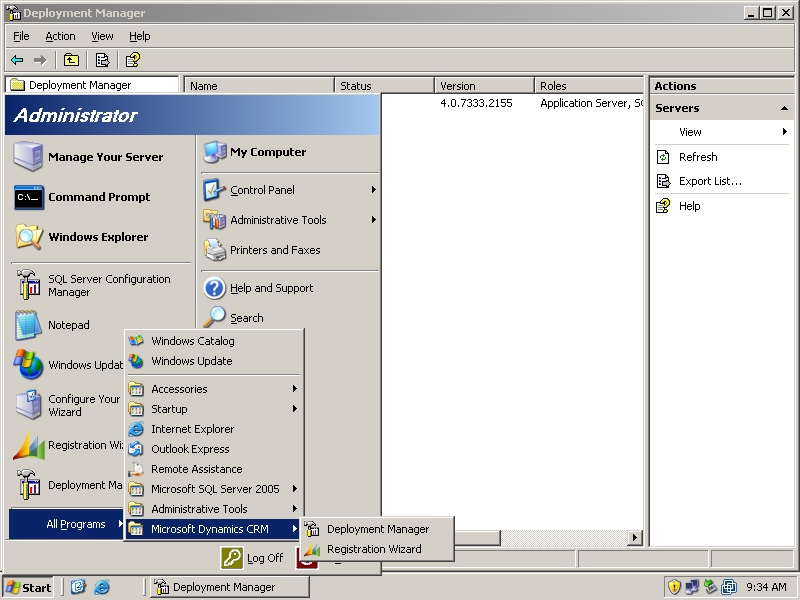Open Command Prompt from Start menu

[x=98, y=197]
